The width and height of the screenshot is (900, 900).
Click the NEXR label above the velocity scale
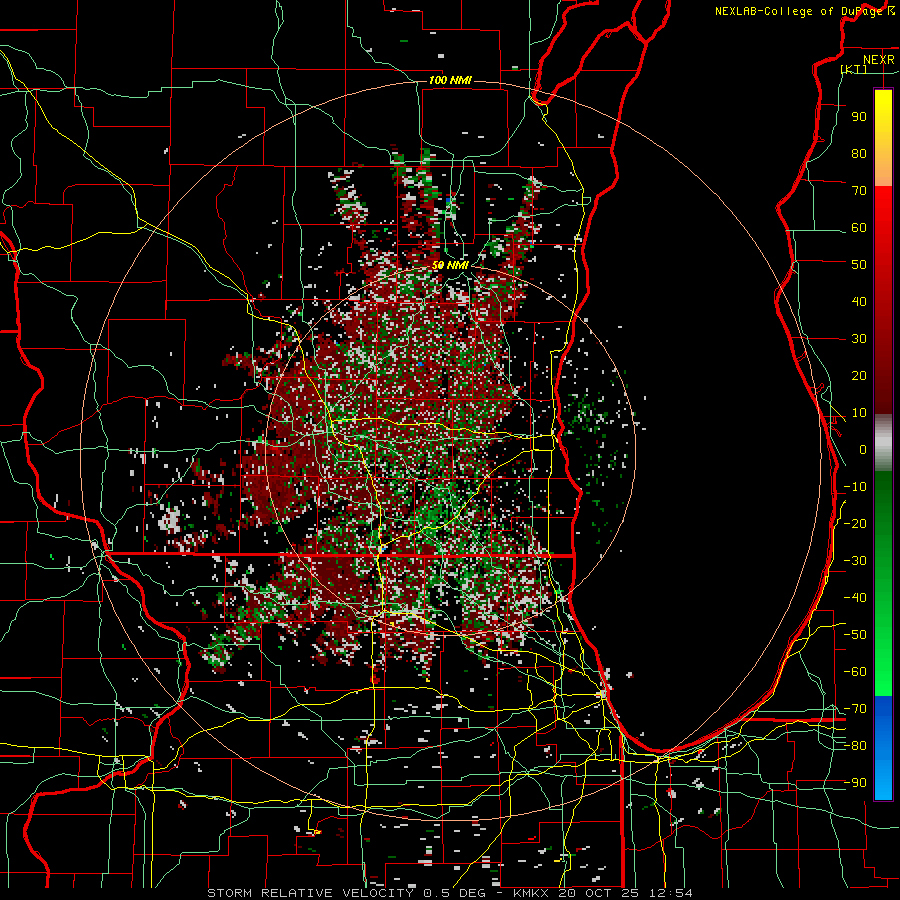pos(879,60)
